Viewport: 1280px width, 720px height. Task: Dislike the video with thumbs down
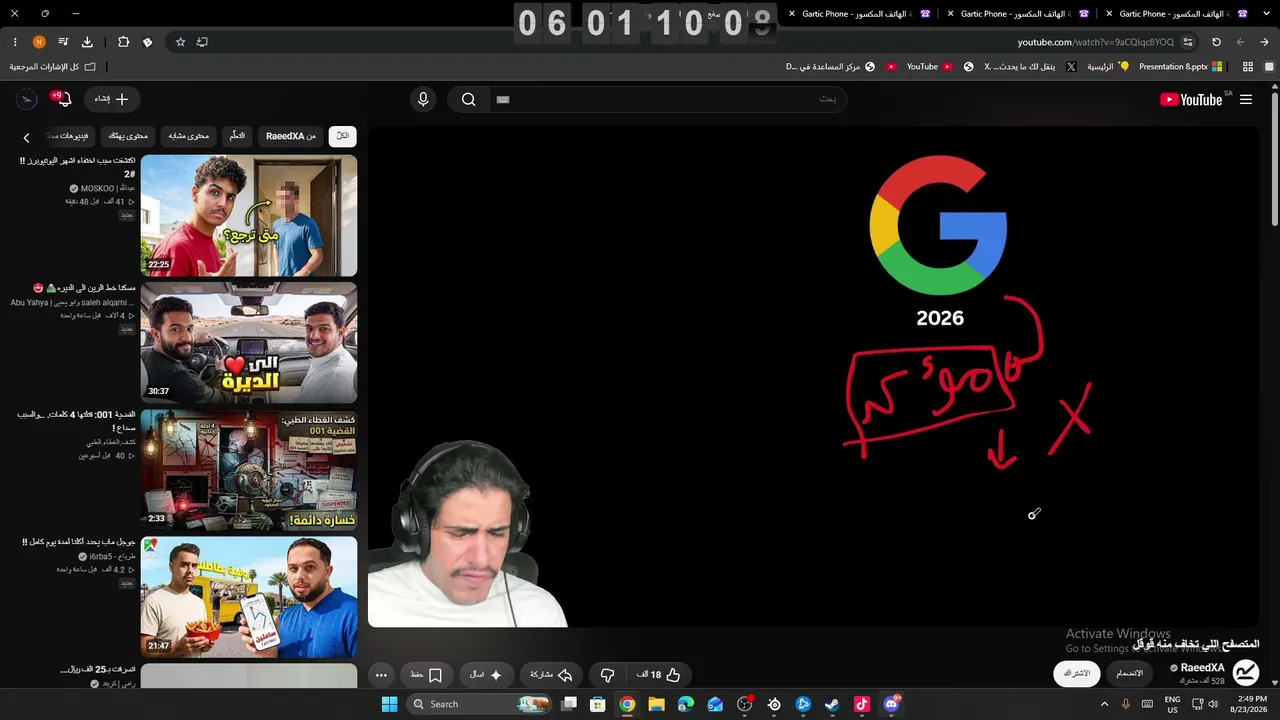point(607,675)
